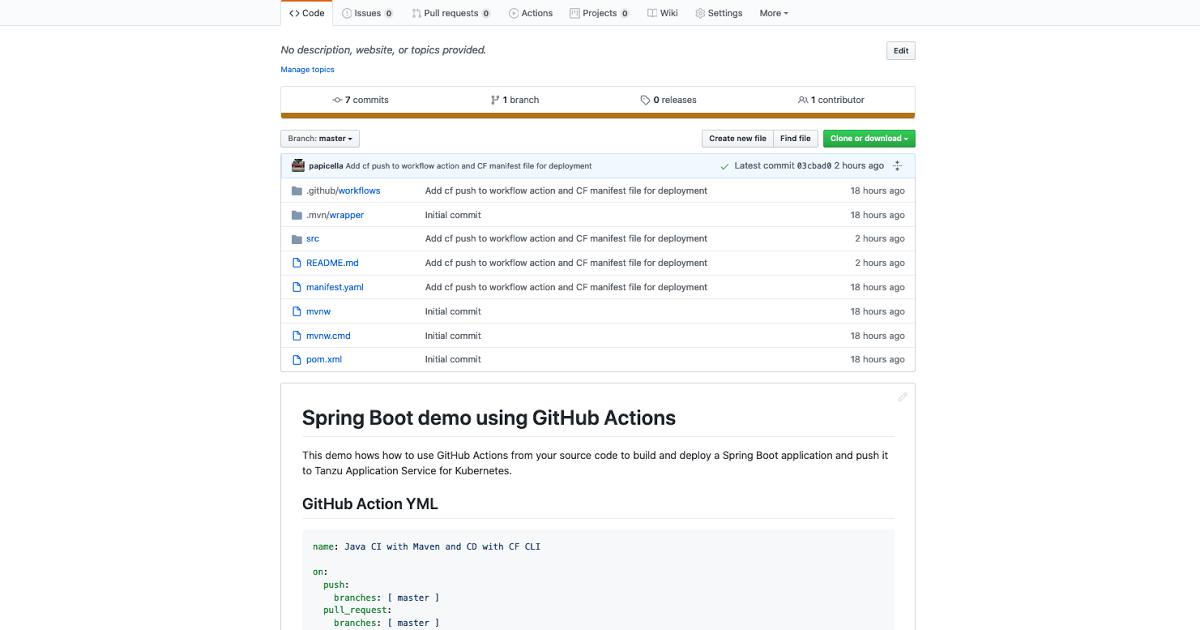Open the mvnw file link

(x=318, y=311)
